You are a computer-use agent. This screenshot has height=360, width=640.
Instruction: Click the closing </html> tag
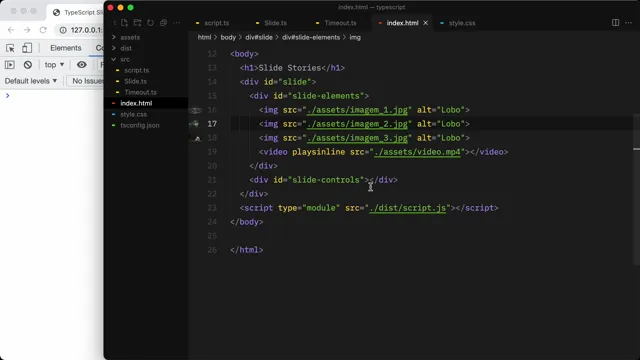point(247,250)
